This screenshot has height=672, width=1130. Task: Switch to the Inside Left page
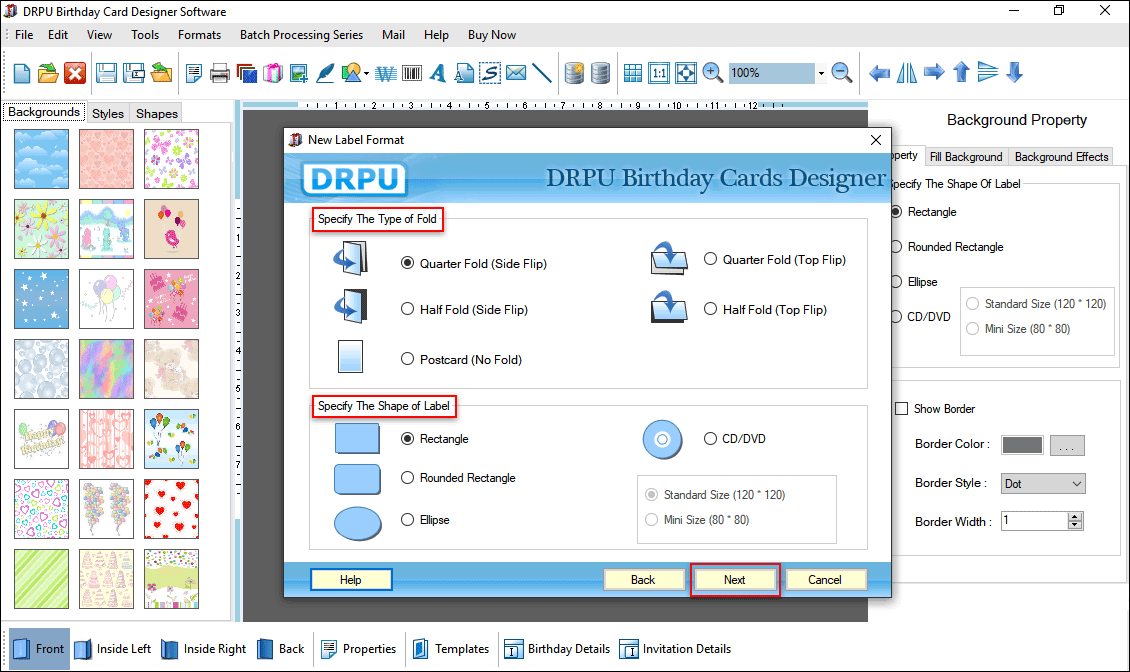coord(112,649)
